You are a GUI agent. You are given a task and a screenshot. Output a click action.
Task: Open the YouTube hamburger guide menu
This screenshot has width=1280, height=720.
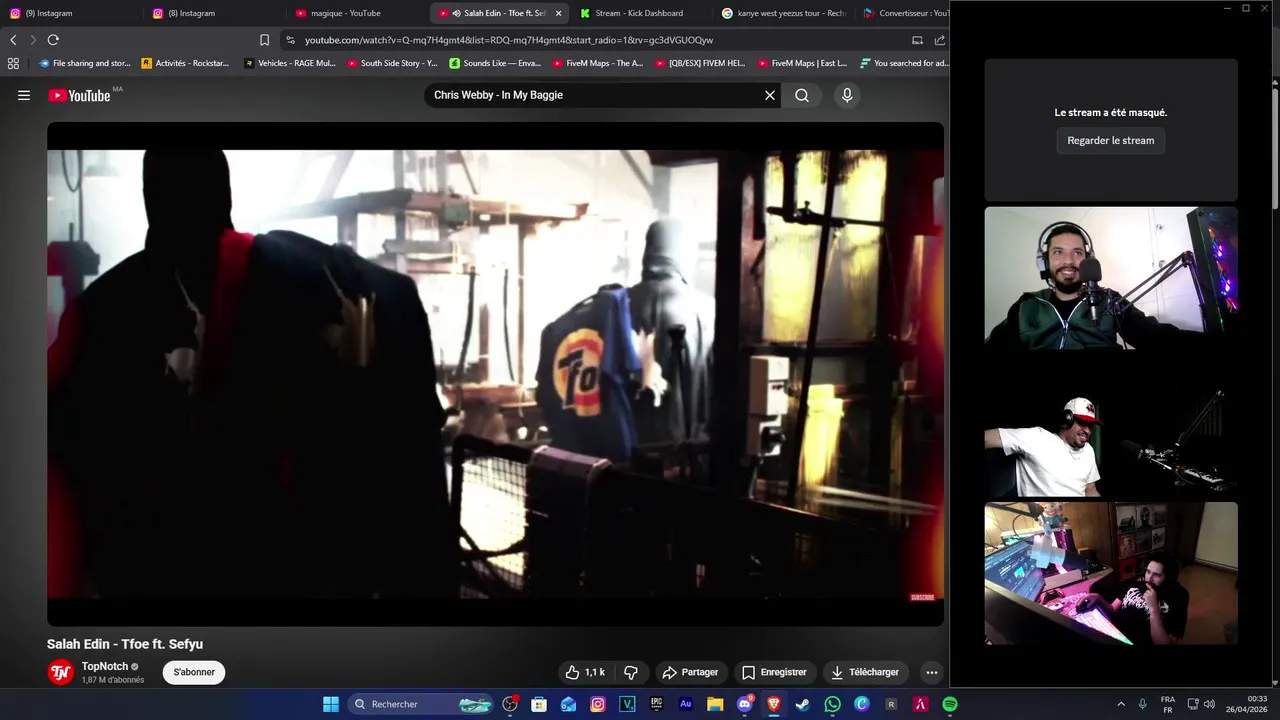(24, 95)
